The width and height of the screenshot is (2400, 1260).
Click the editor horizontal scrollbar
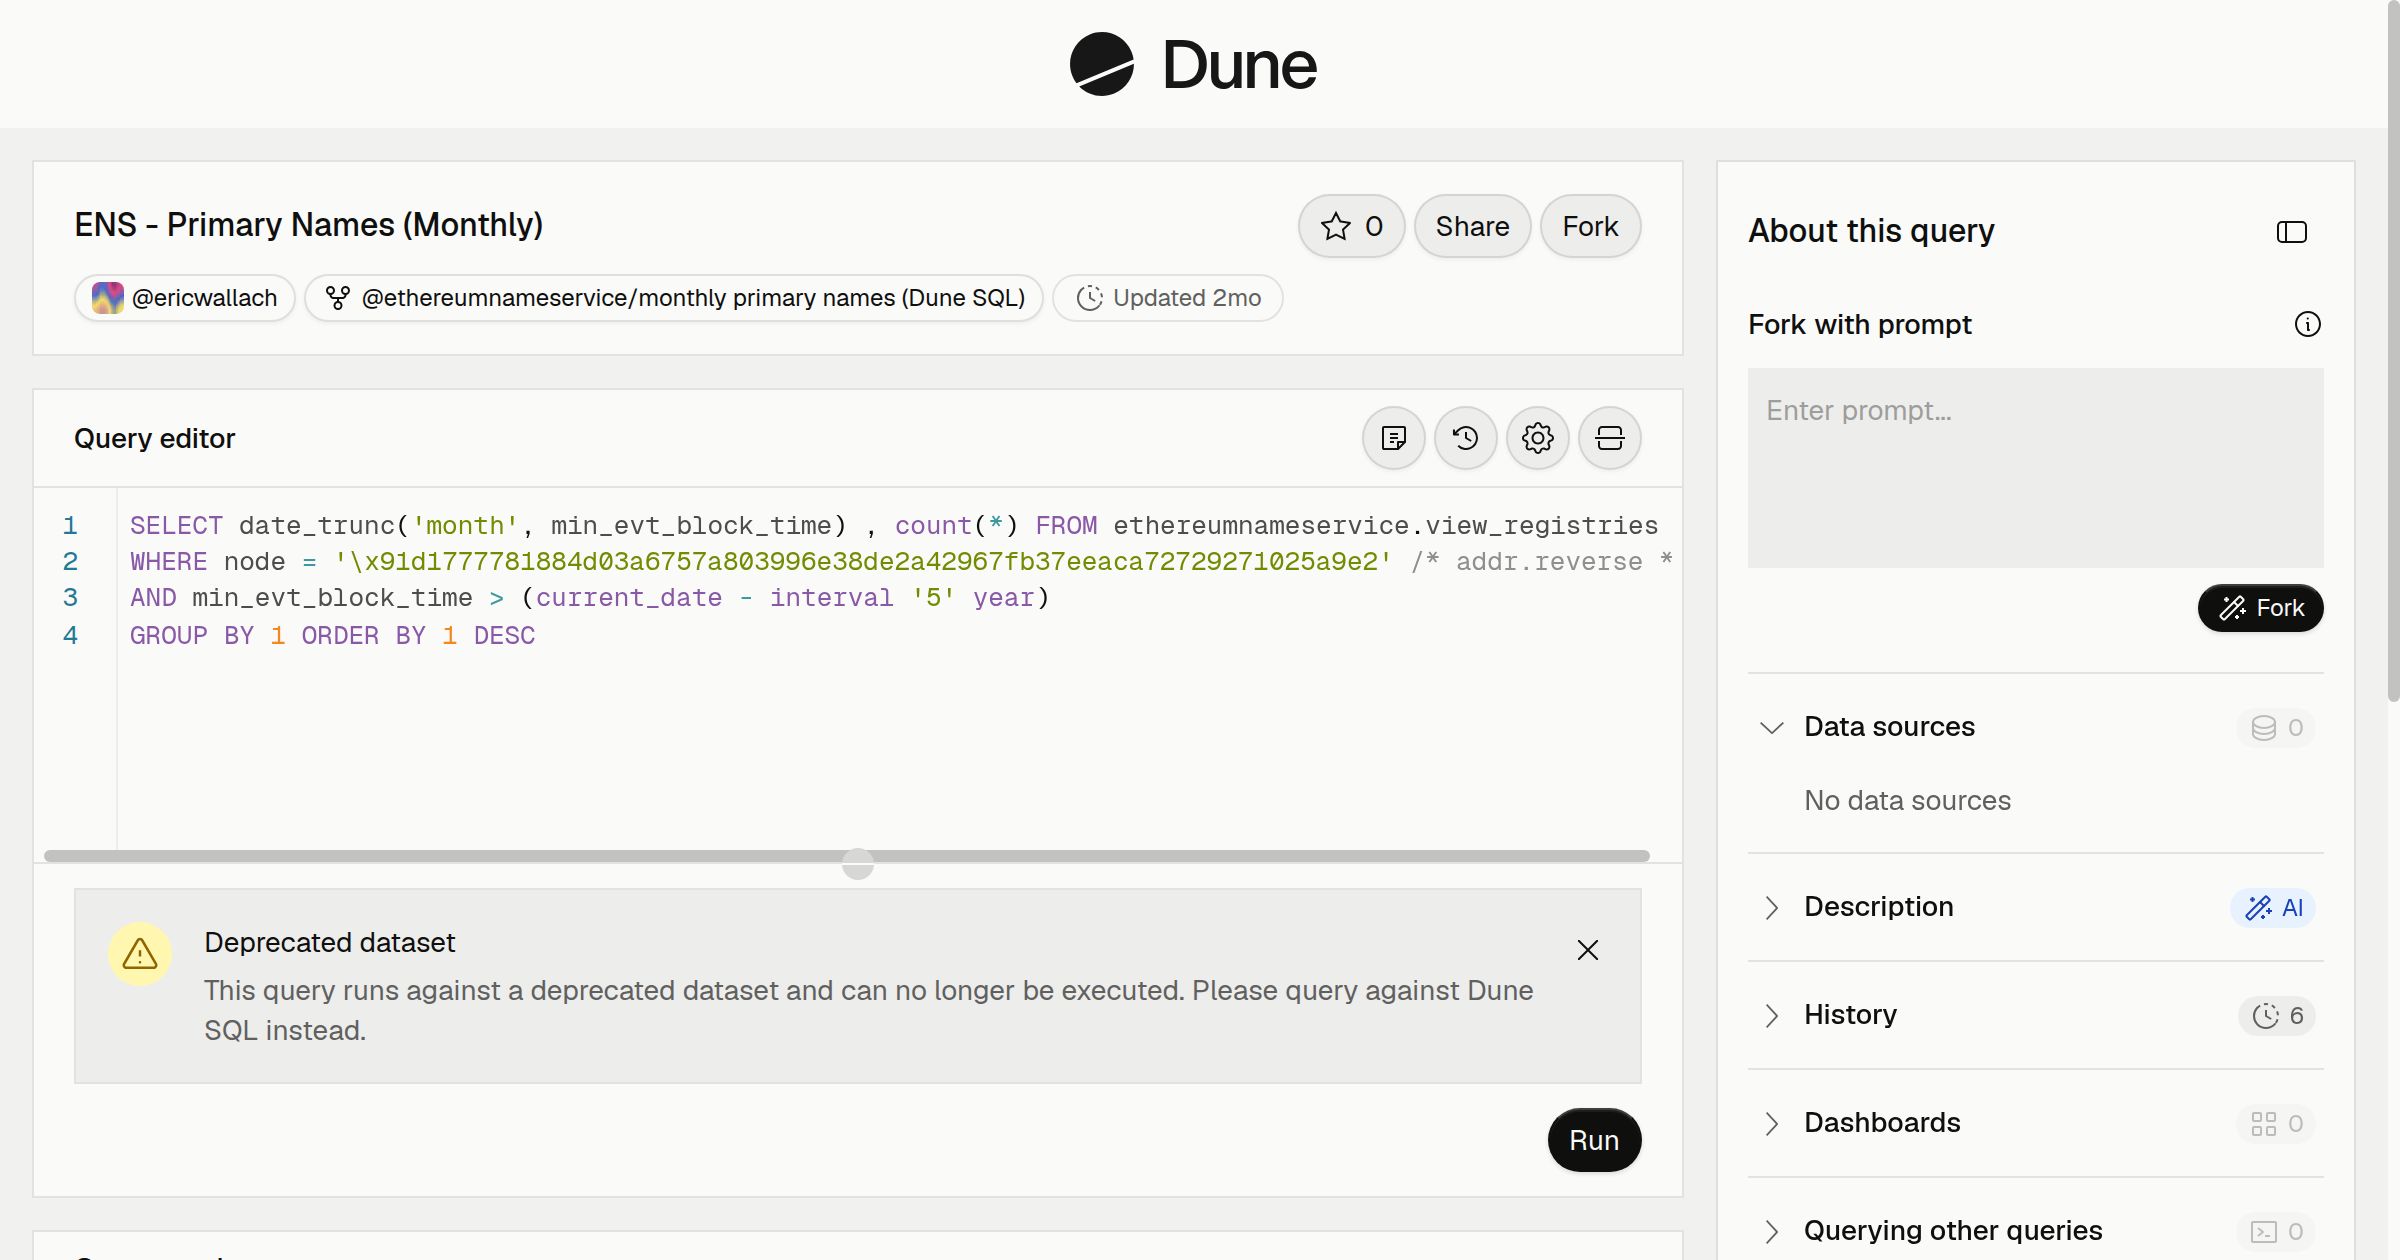(846, 856)
